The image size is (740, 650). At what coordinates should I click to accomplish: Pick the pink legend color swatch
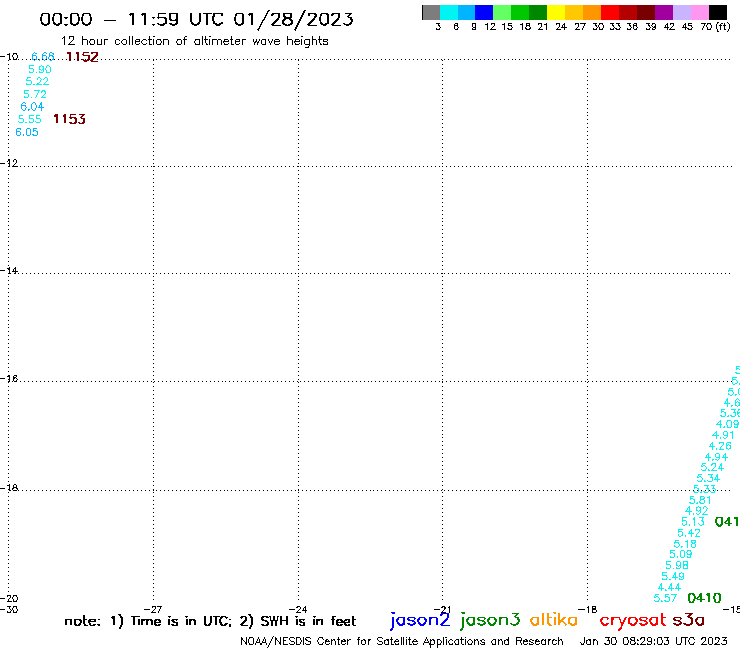coord(700,12)
